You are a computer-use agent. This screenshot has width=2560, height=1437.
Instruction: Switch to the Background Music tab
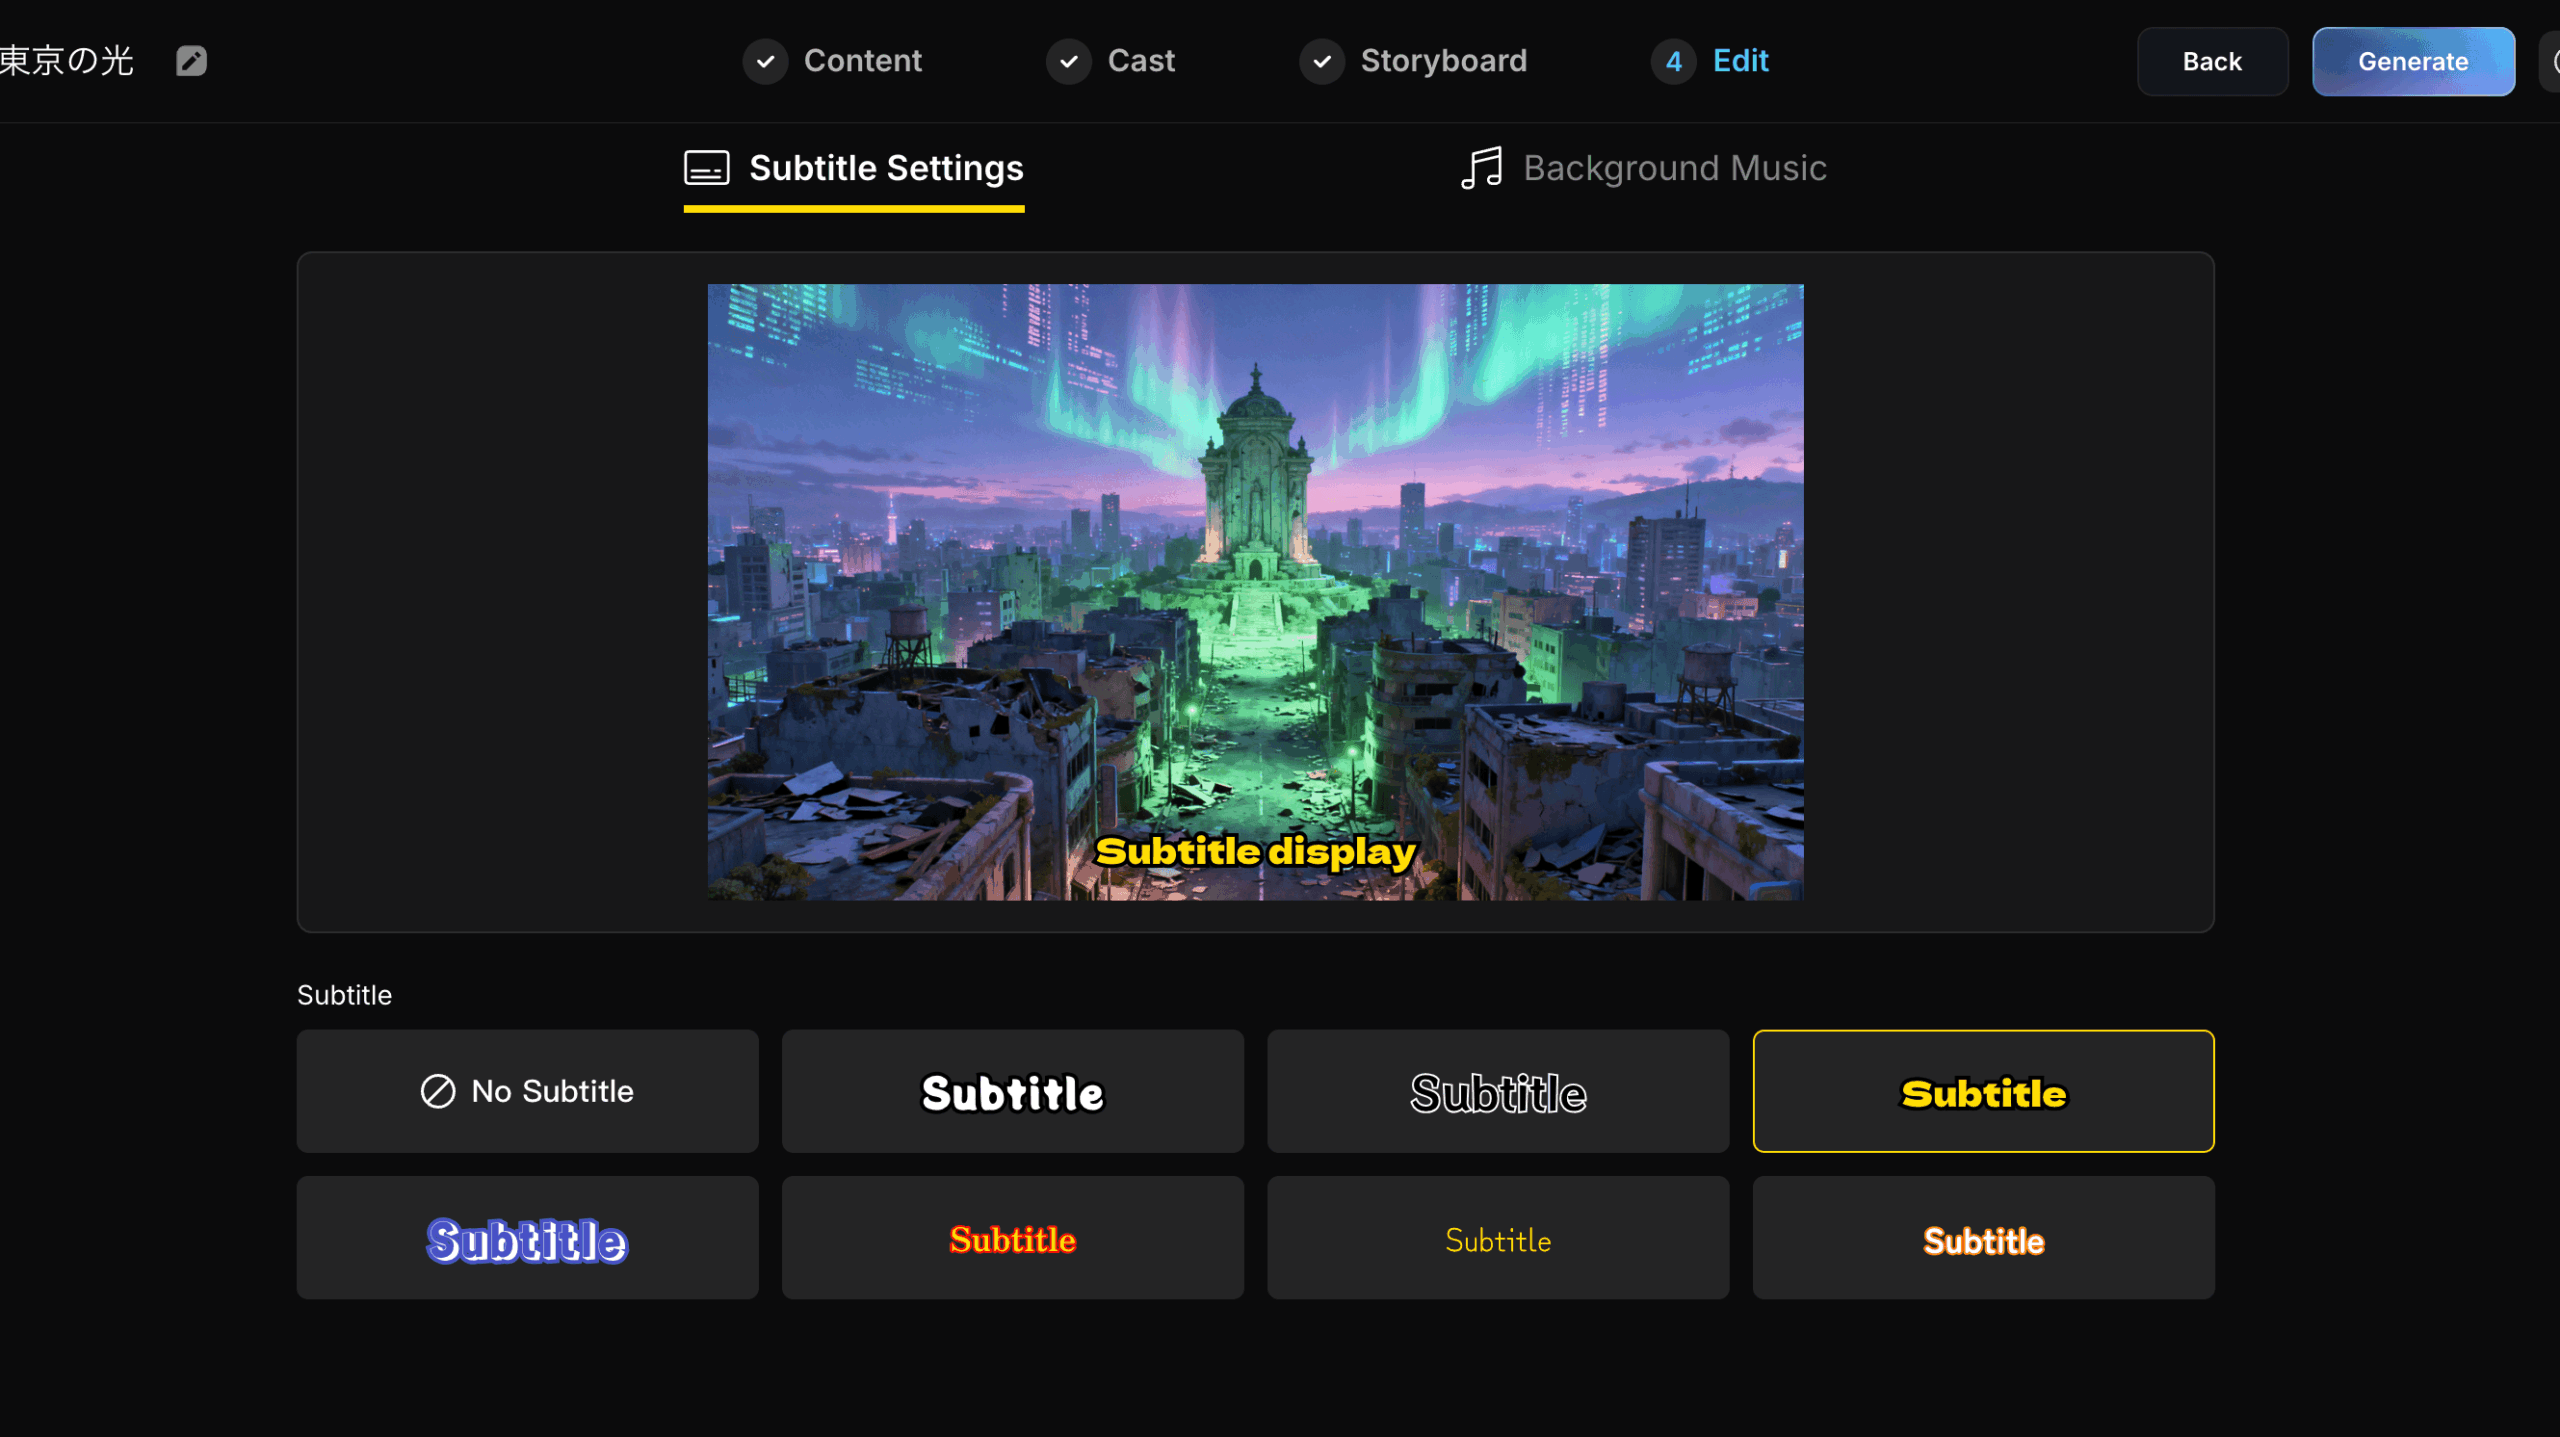pos(1673,168)
